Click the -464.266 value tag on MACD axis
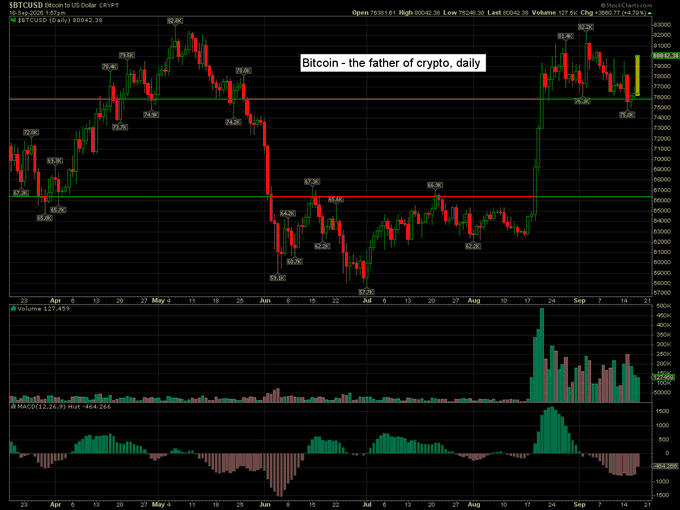 coord(665,466)
